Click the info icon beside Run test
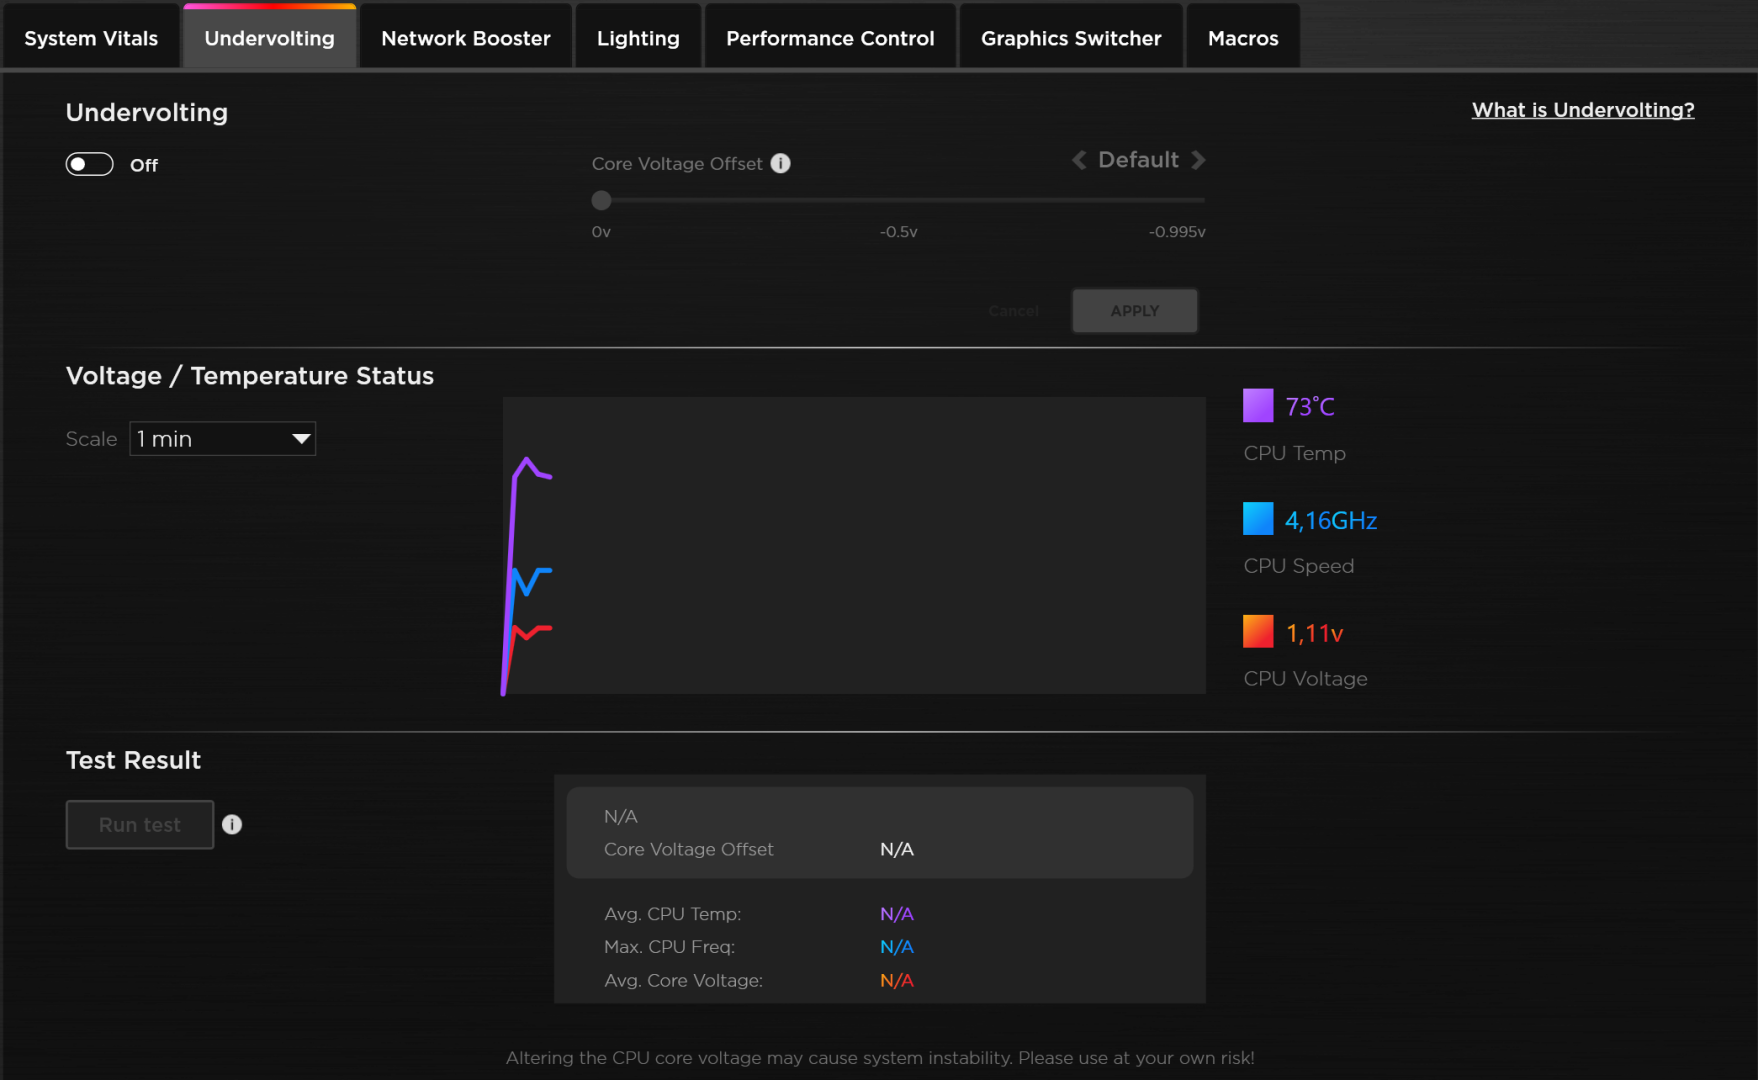The height and width of the screenshot is (1080, 1758). point(232,825)
